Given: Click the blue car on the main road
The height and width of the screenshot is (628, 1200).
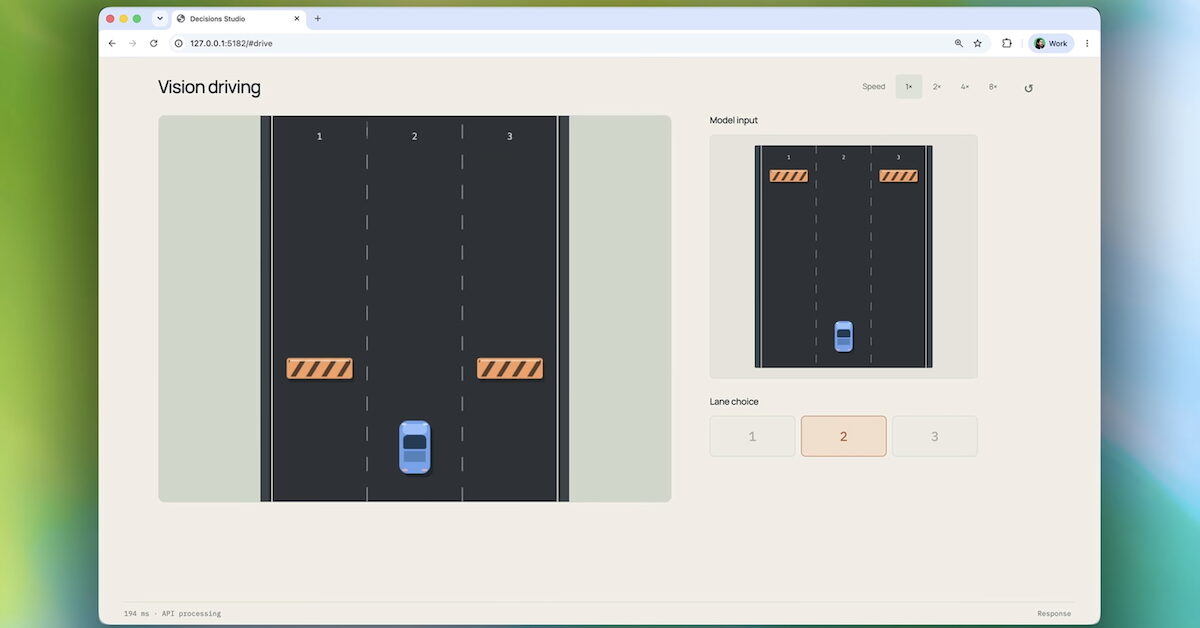Looking at the screenshot, I should coord(414,447).
